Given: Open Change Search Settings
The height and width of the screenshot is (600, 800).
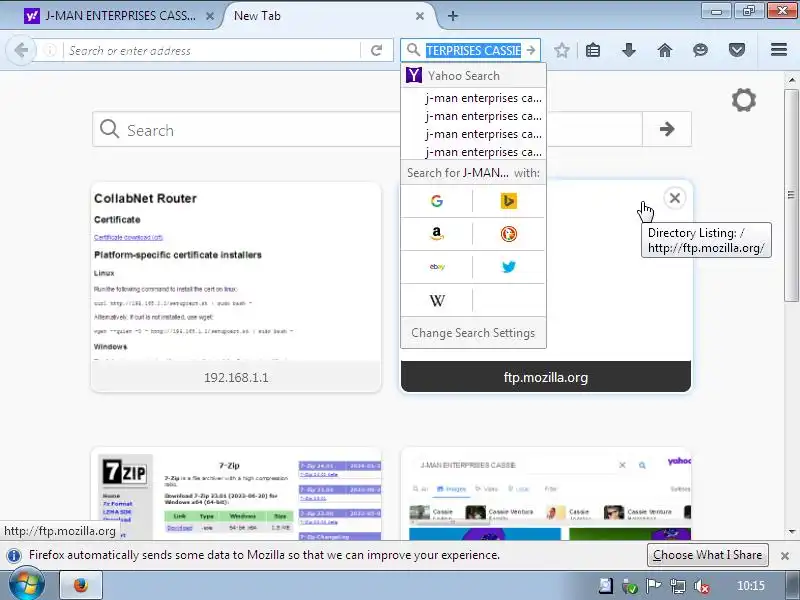Looking at the screenshot, I should pyautogui.click(x=473, y=333).
